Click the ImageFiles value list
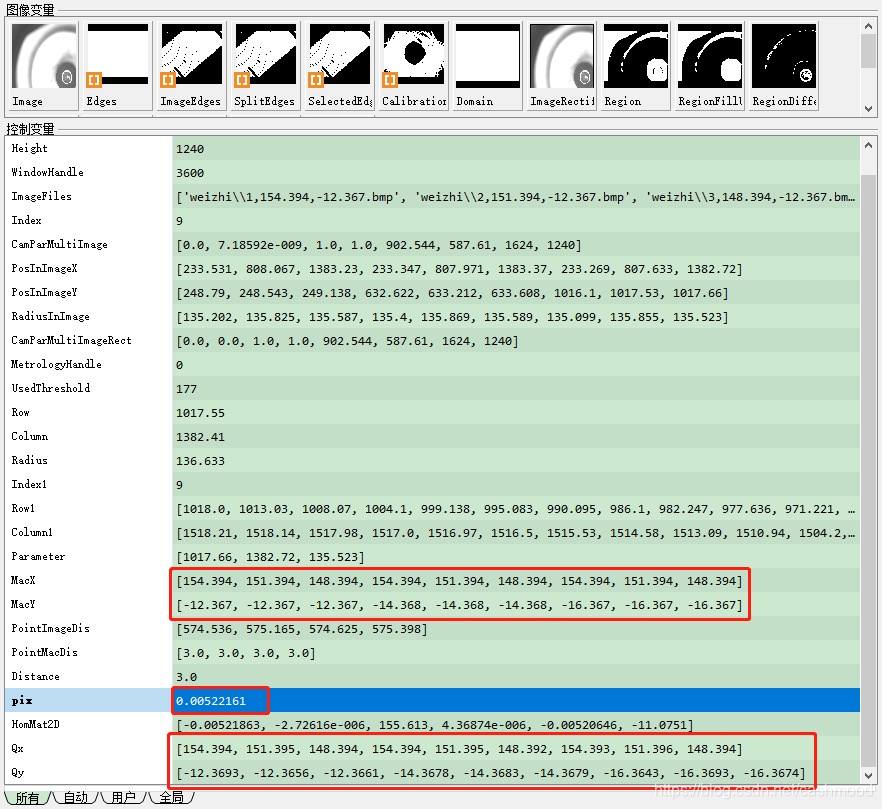 coord(515,197)
